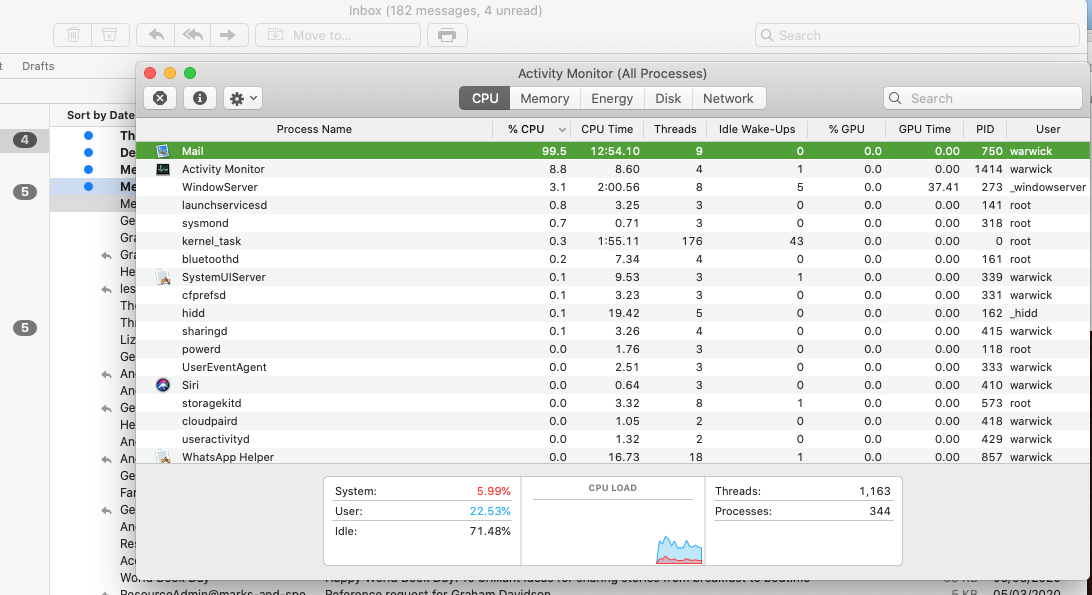Viewport: 1092px width, 595px height.
Task: Sort by the Threads column header
Action: pyautogui.click(x=675, y=130)
